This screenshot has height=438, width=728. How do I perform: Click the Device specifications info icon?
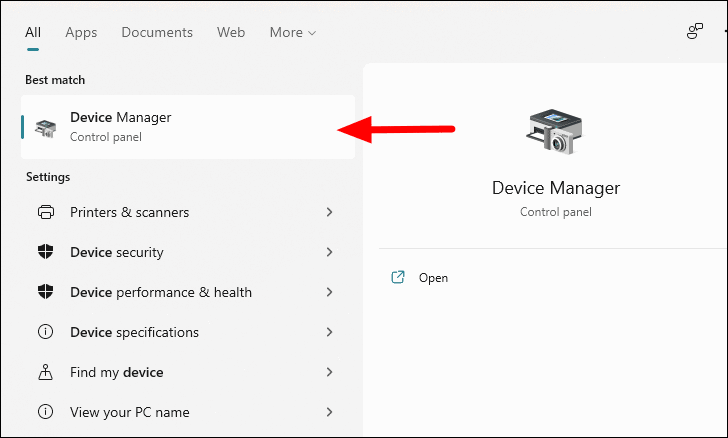pos(46,332)
